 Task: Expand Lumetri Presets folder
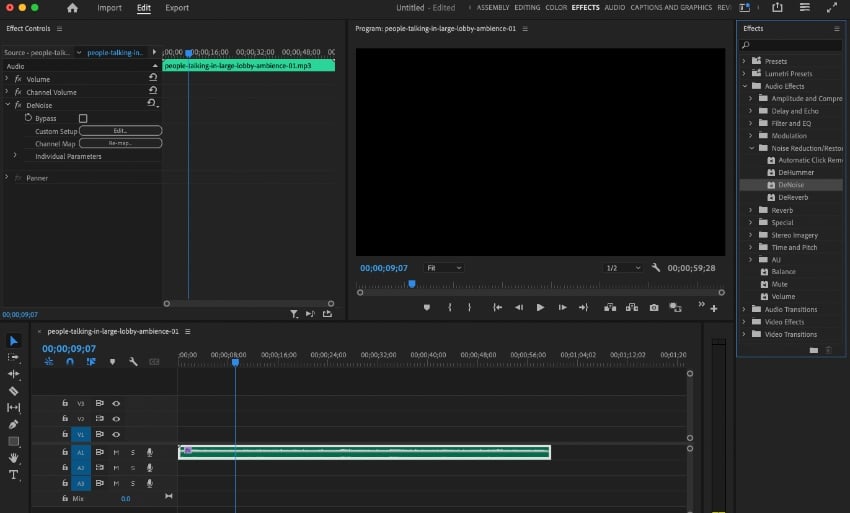[x=744, y=74]
